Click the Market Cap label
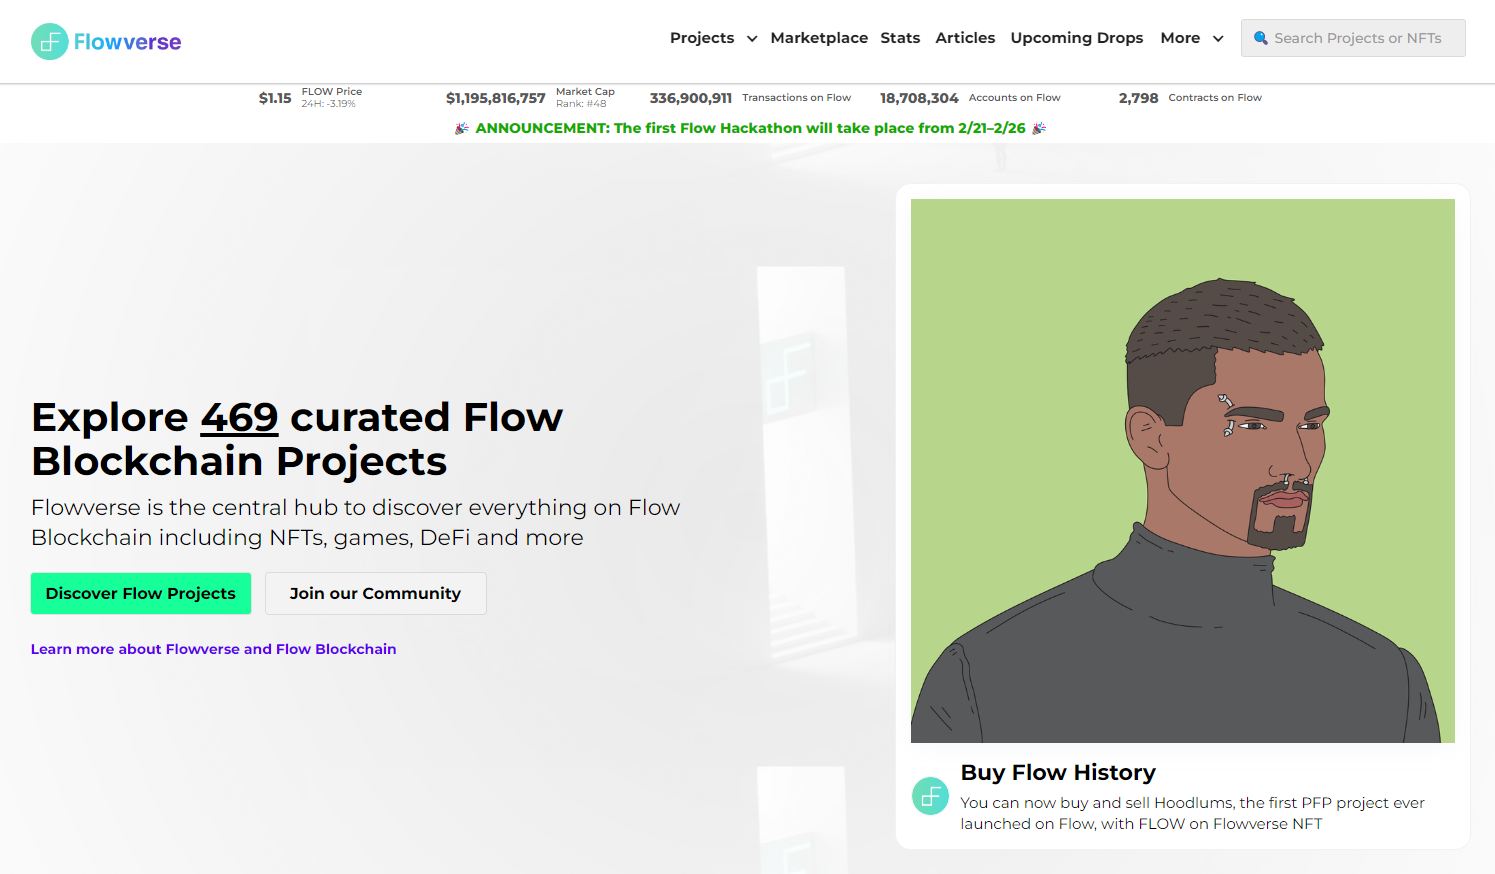 [x=585, y=92]
